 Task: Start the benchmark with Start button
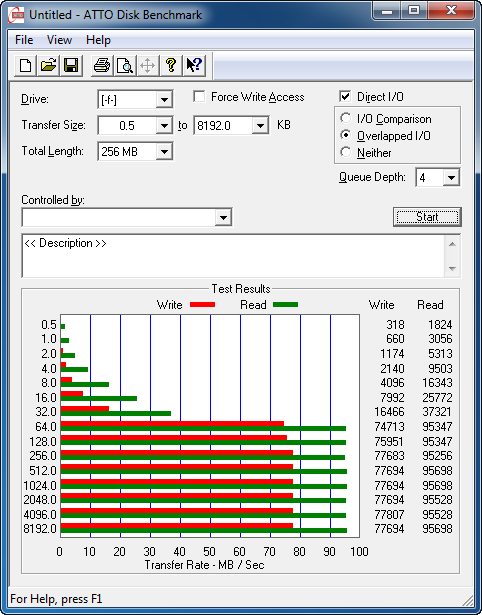(427, 217)
